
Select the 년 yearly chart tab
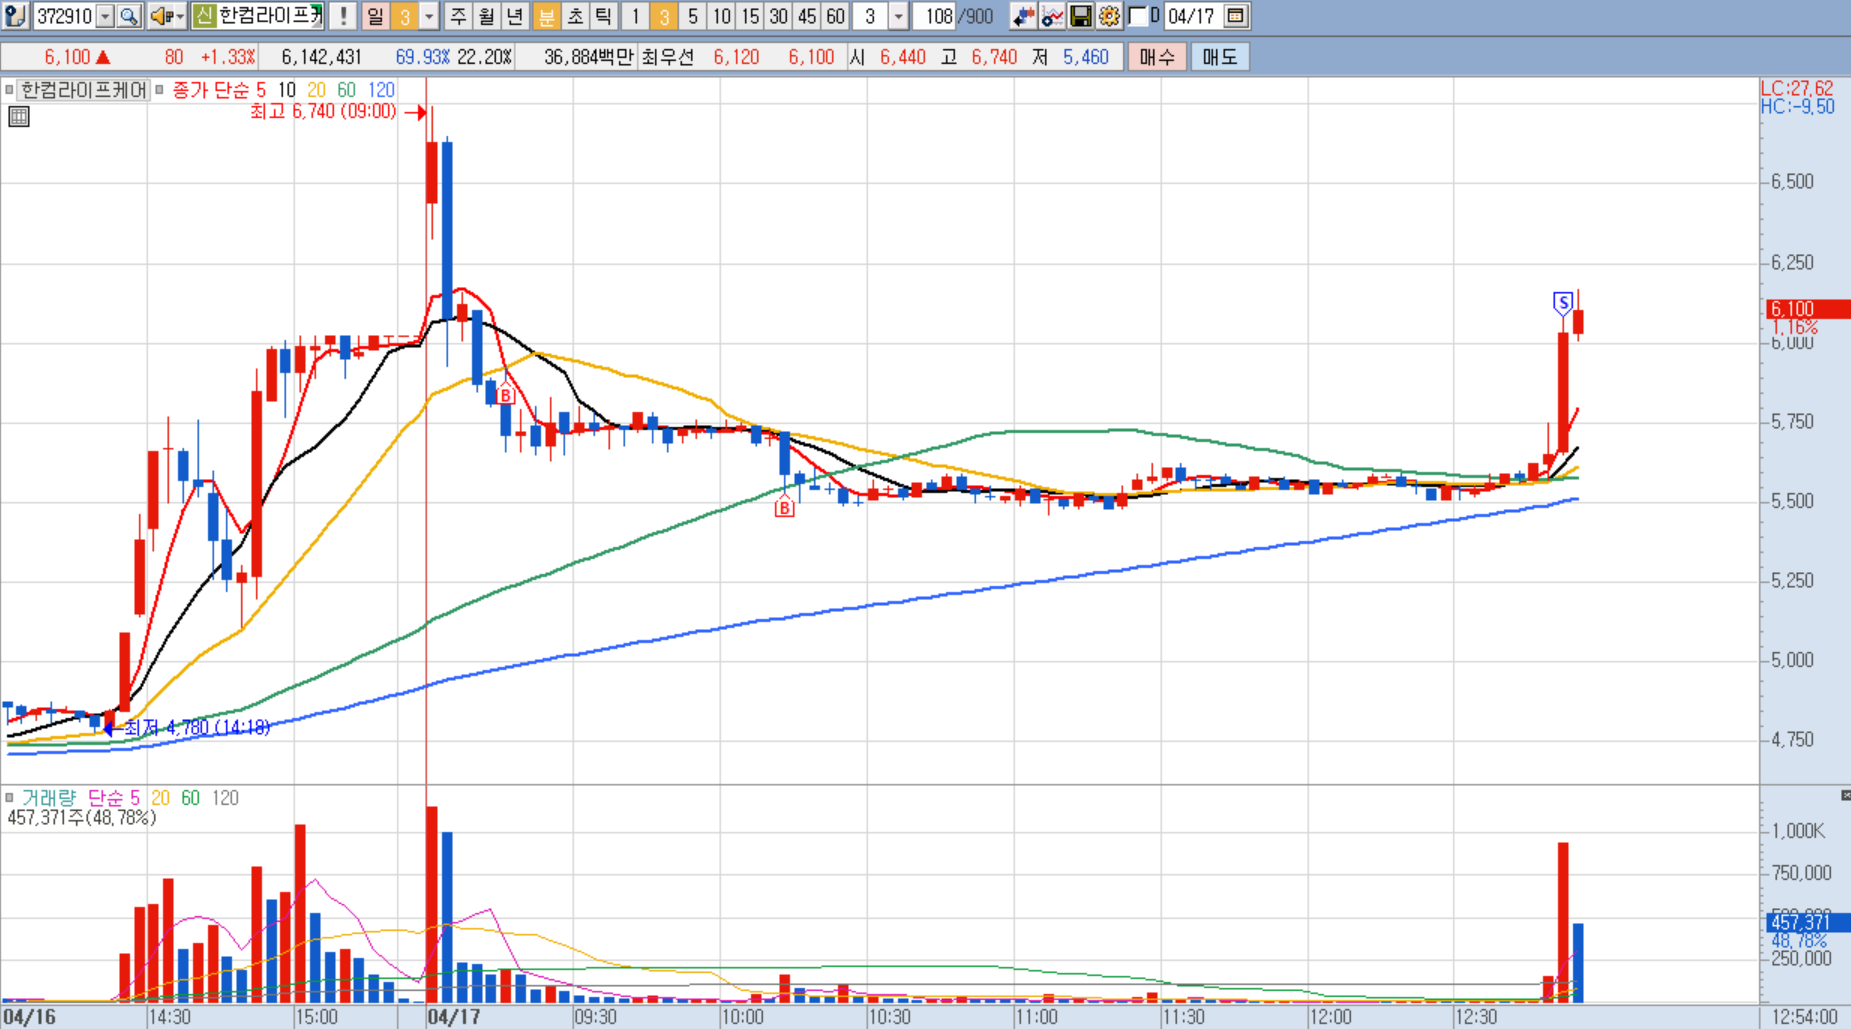(x=515, y=16)
